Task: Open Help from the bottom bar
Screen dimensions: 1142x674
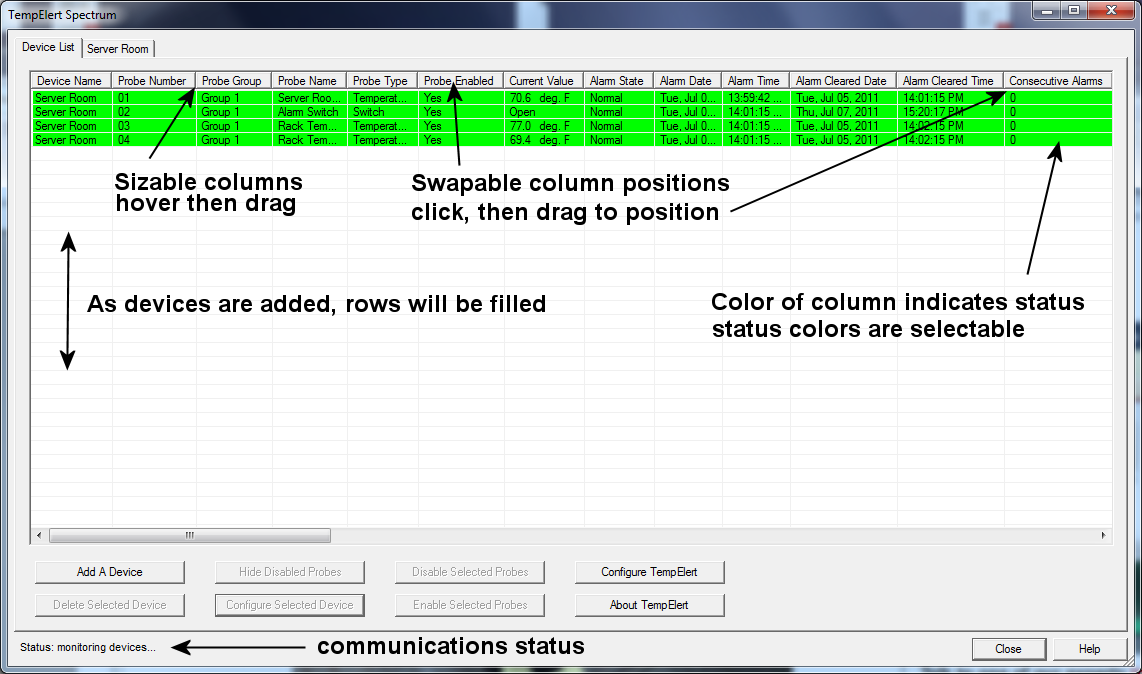Action: point(1090,649)
